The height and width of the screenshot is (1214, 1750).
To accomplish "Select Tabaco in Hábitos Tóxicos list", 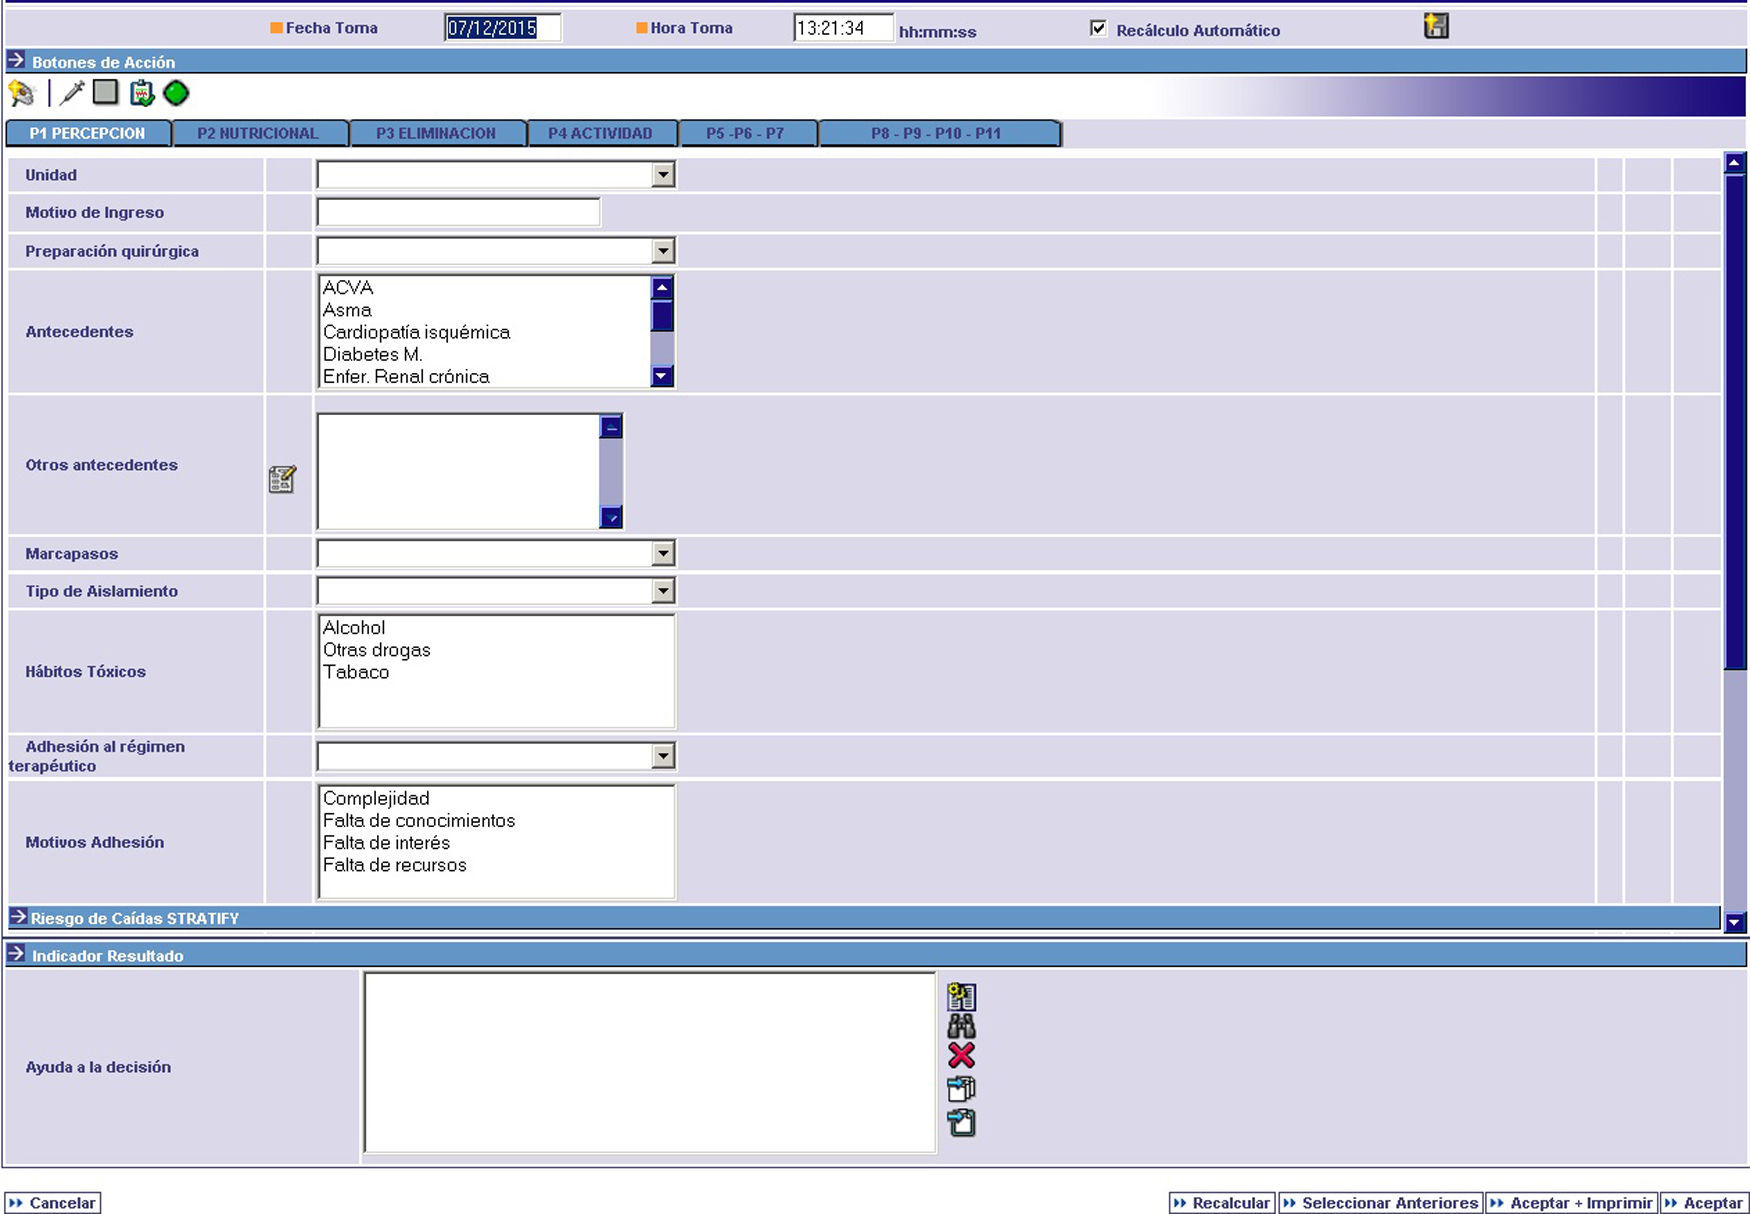I will [356, 672].
